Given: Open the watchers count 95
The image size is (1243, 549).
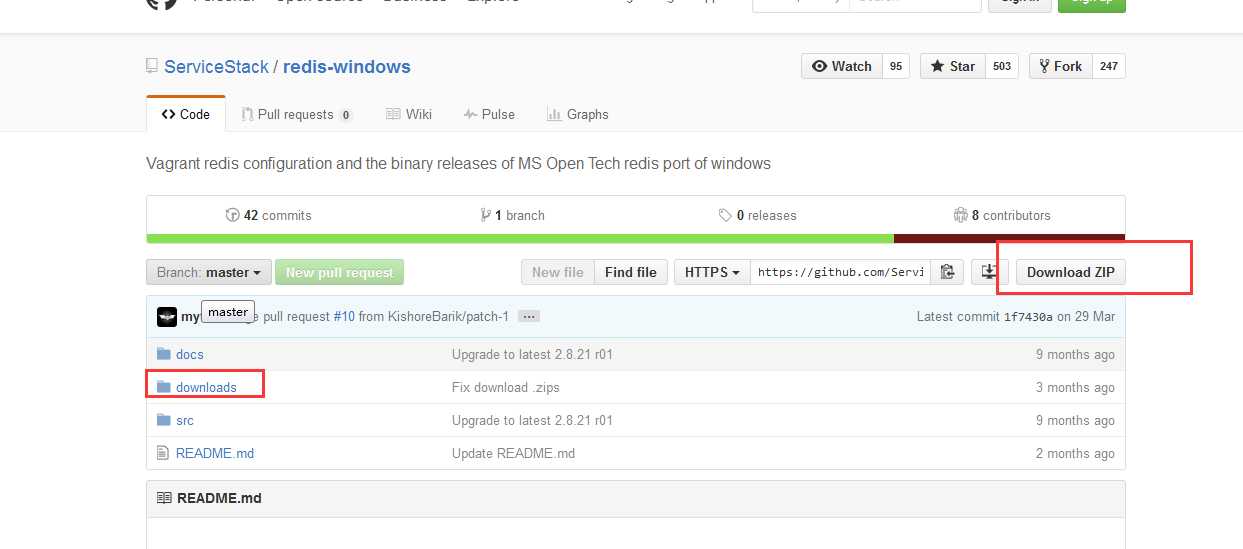Looking at the screenshot, I should [x=895, y=66].
